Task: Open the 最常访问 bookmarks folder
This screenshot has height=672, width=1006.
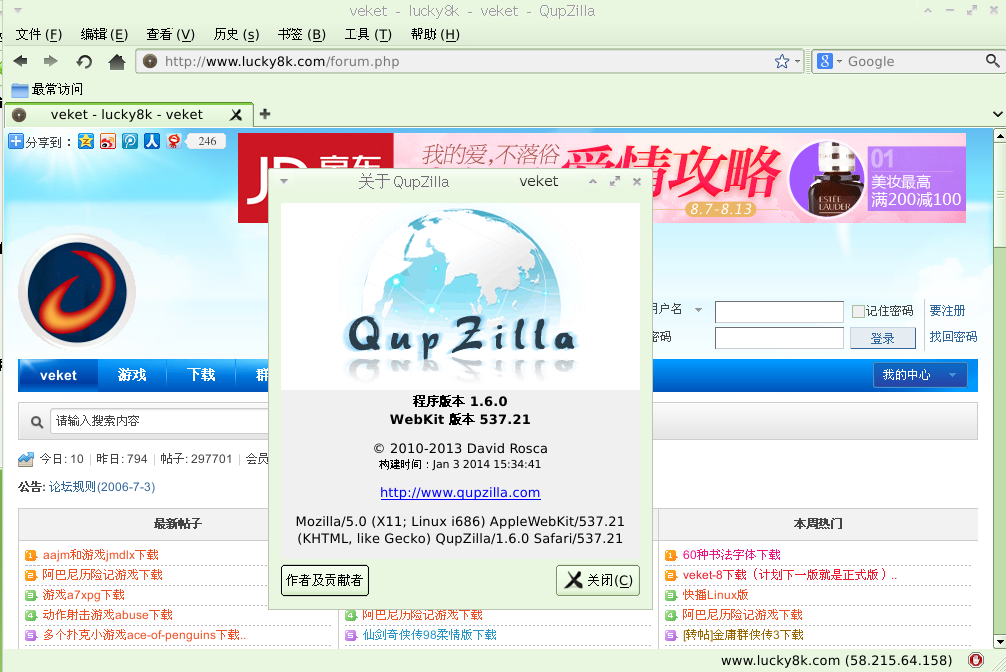Action: pos(47,89)
